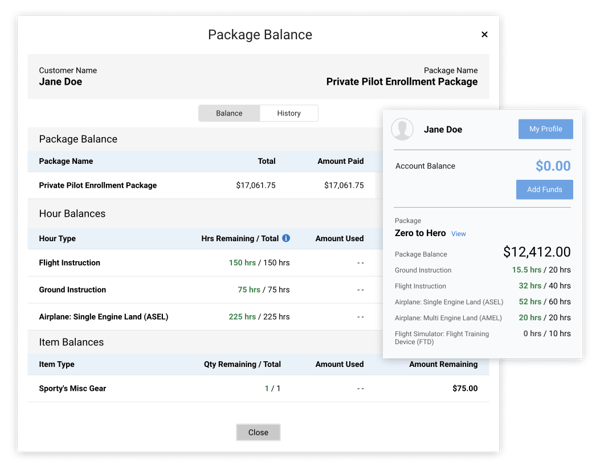Click the Flight Simulator: Flight Training Device label
This screenshot has width=600, height=475.
click(442, 338)
